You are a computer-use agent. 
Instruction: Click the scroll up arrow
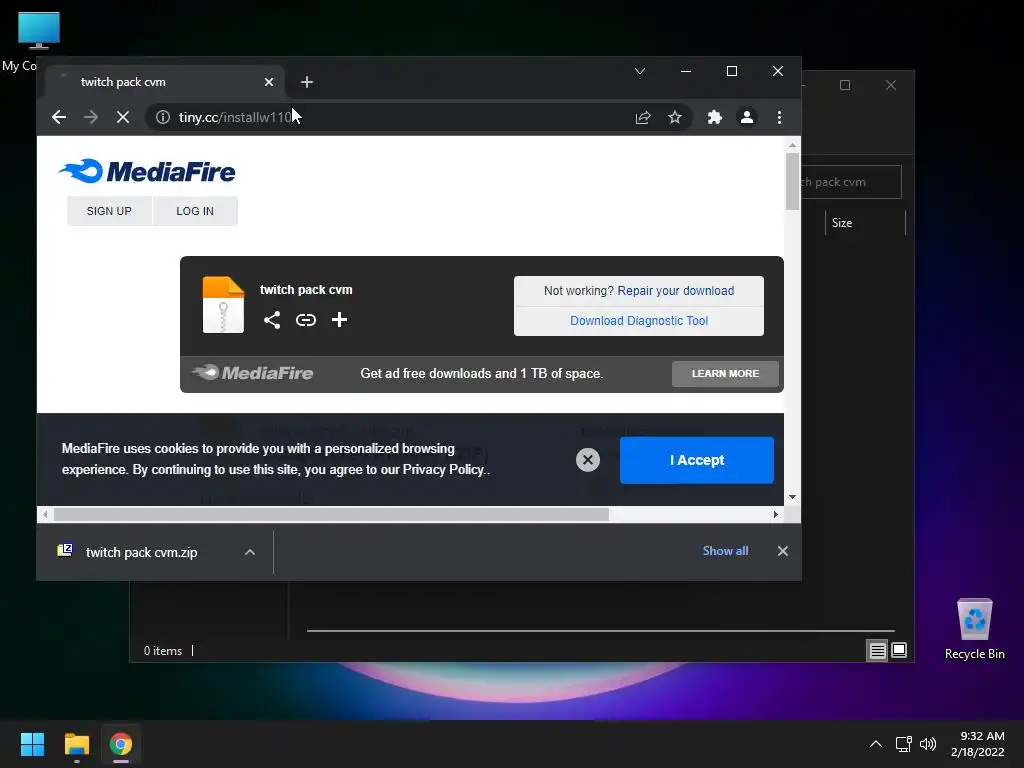click(x=792, y=145)
